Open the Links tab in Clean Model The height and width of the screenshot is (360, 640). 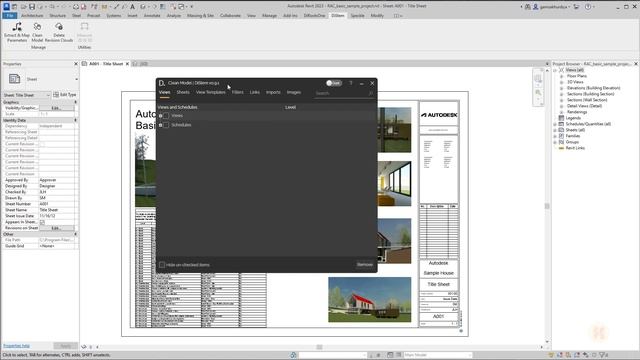pos(255,92)
